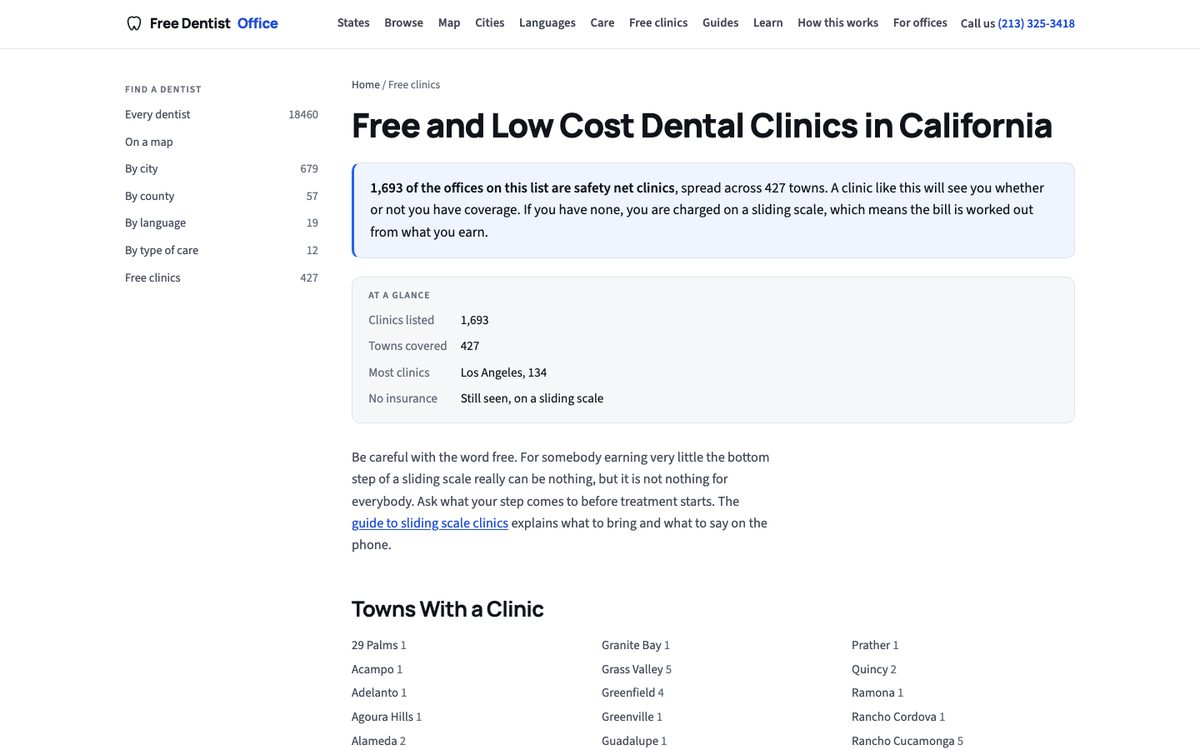Open the Prather town link
This screenshot has height=750, width=1200.
click(x=871, y=645)
